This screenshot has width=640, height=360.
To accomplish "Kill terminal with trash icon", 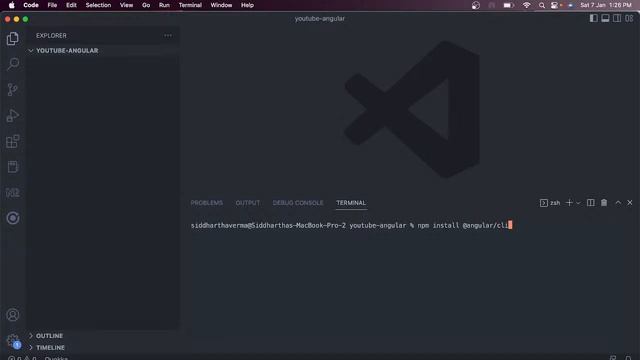I will (604, 203).
